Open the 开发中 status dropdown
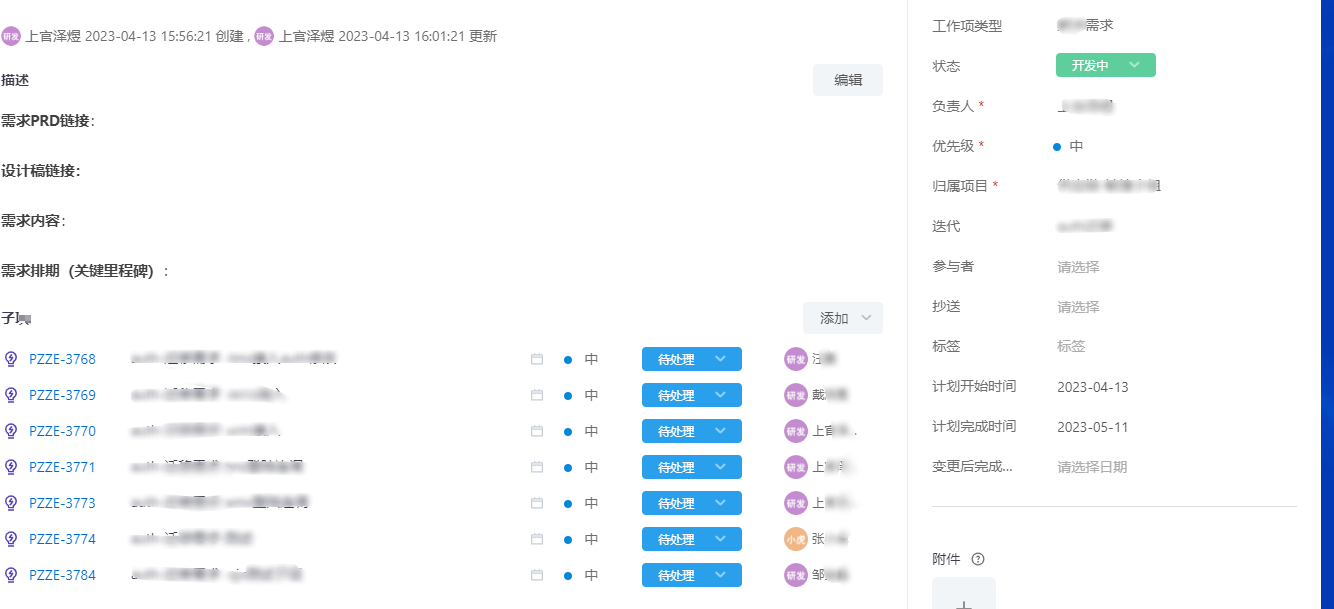The height and width of the screenshot is (609, 1334). click(1105, 66)
